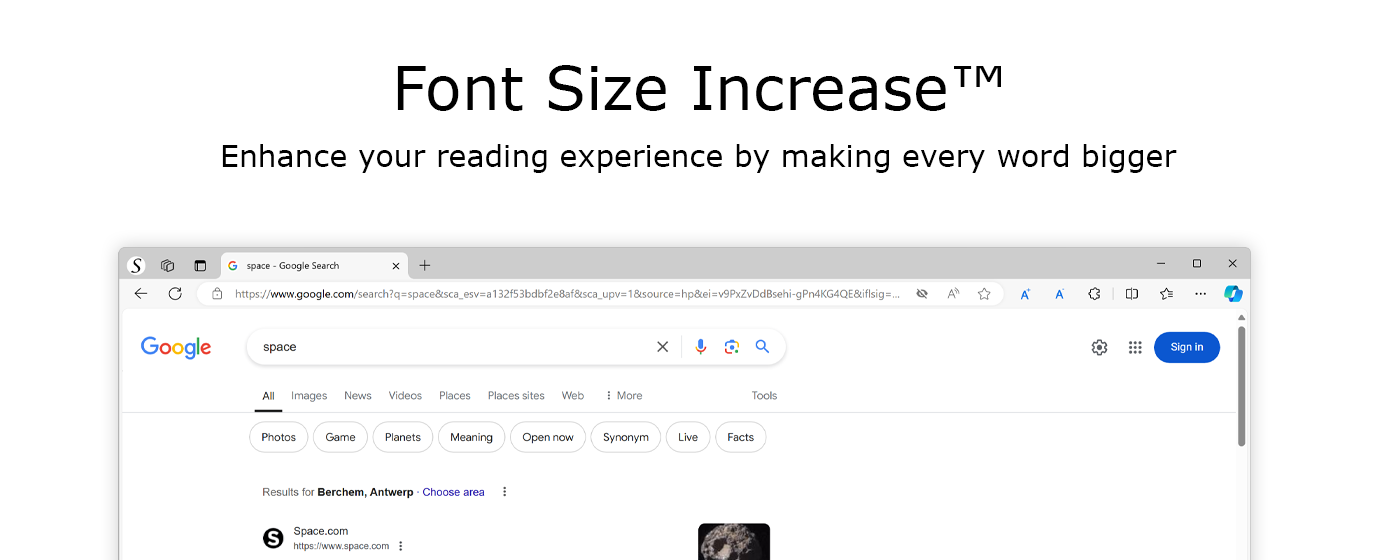Select the Live suggestion chip

pos(688,437)
